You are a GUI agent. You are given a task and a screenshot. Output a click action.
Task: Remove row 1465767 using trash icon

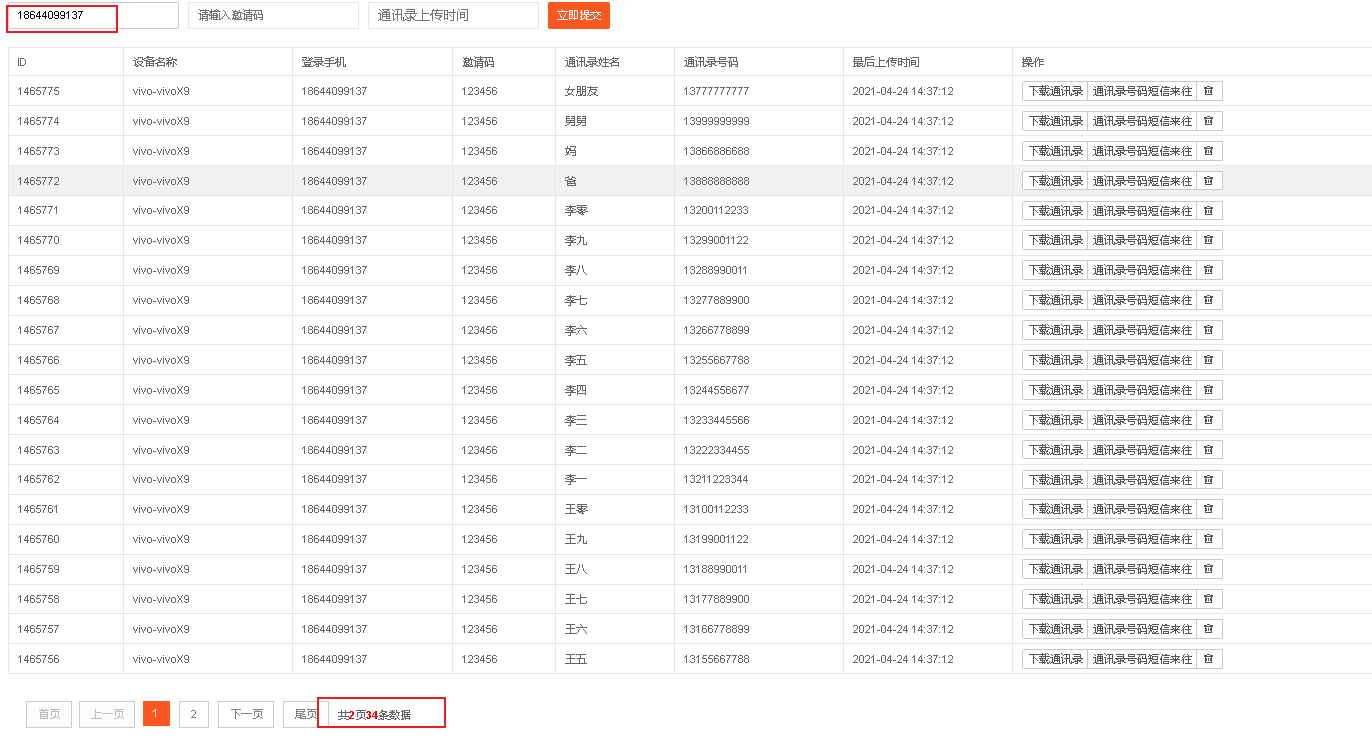pyautogui.click(x=1209, y=330)
